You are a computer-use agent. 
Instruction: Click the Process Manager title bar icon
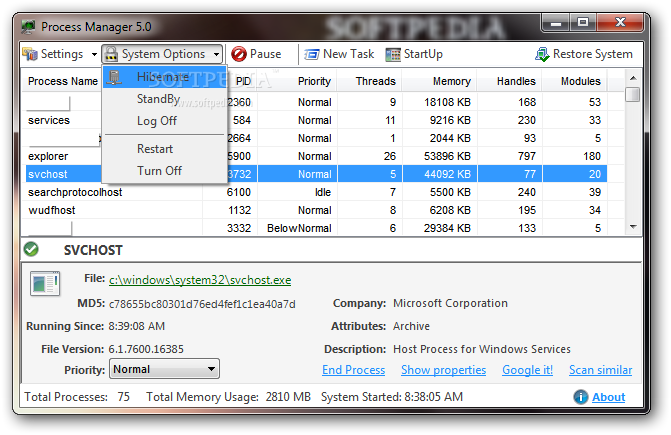pos(29,27)
